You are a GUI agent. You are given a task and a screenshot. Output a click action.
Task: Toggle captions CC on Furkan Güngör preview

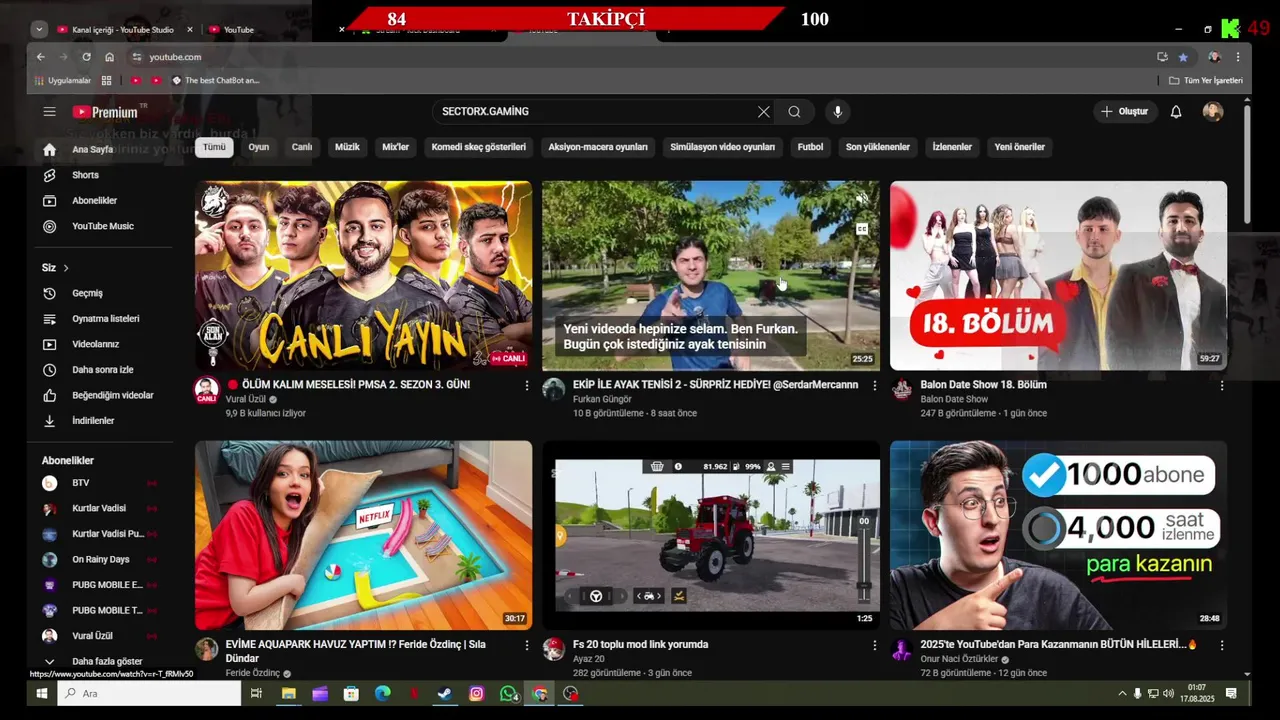(x=862, y=229)
